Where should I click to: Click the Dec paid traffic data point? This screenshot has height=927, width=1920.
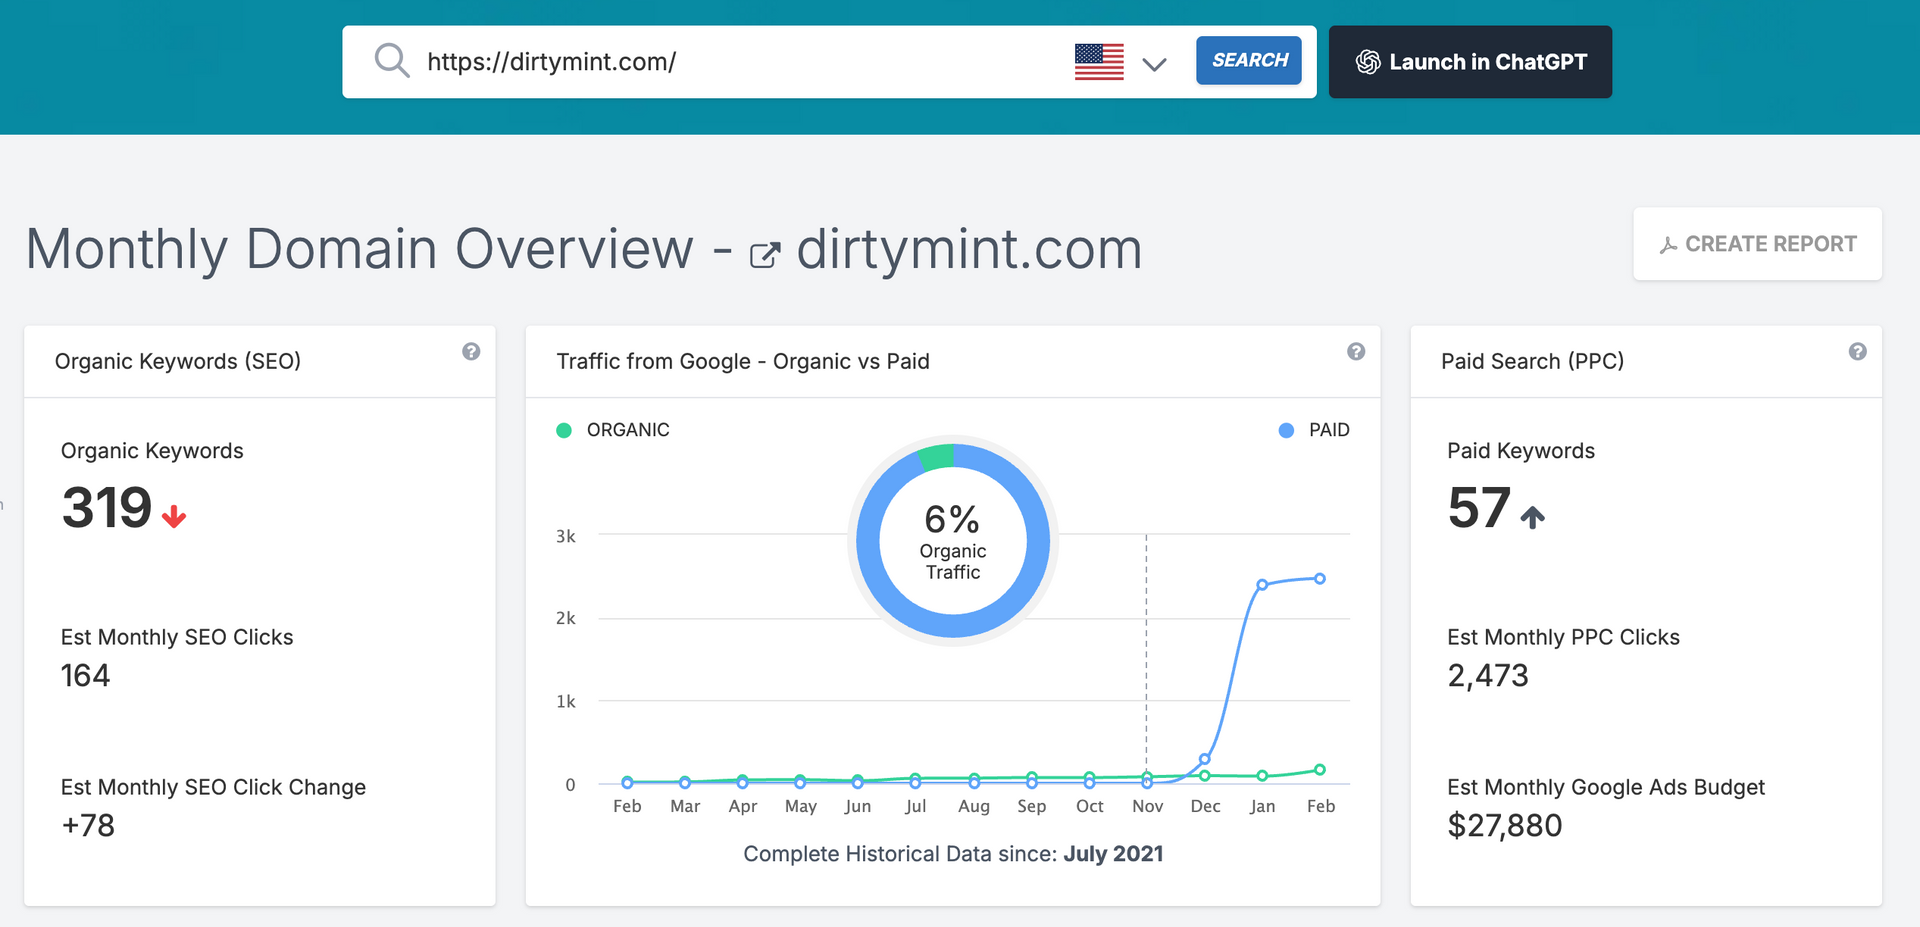pyautogui.click(x=1205, y=759)
